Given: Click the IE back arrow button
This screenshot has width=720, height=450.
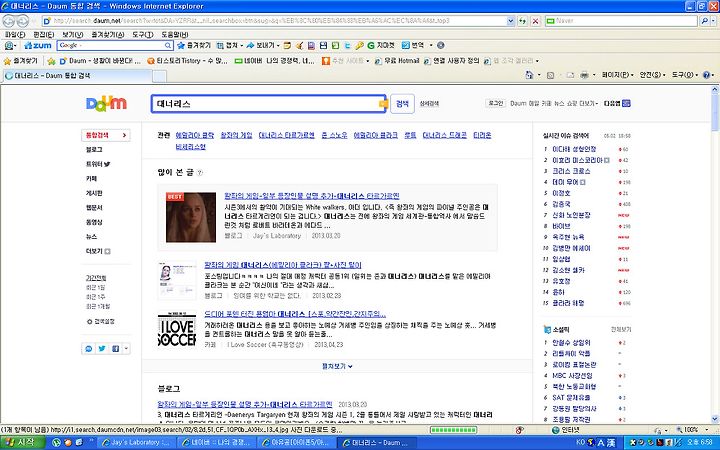Looking at the screenshot, I should [x=9, y=21].
